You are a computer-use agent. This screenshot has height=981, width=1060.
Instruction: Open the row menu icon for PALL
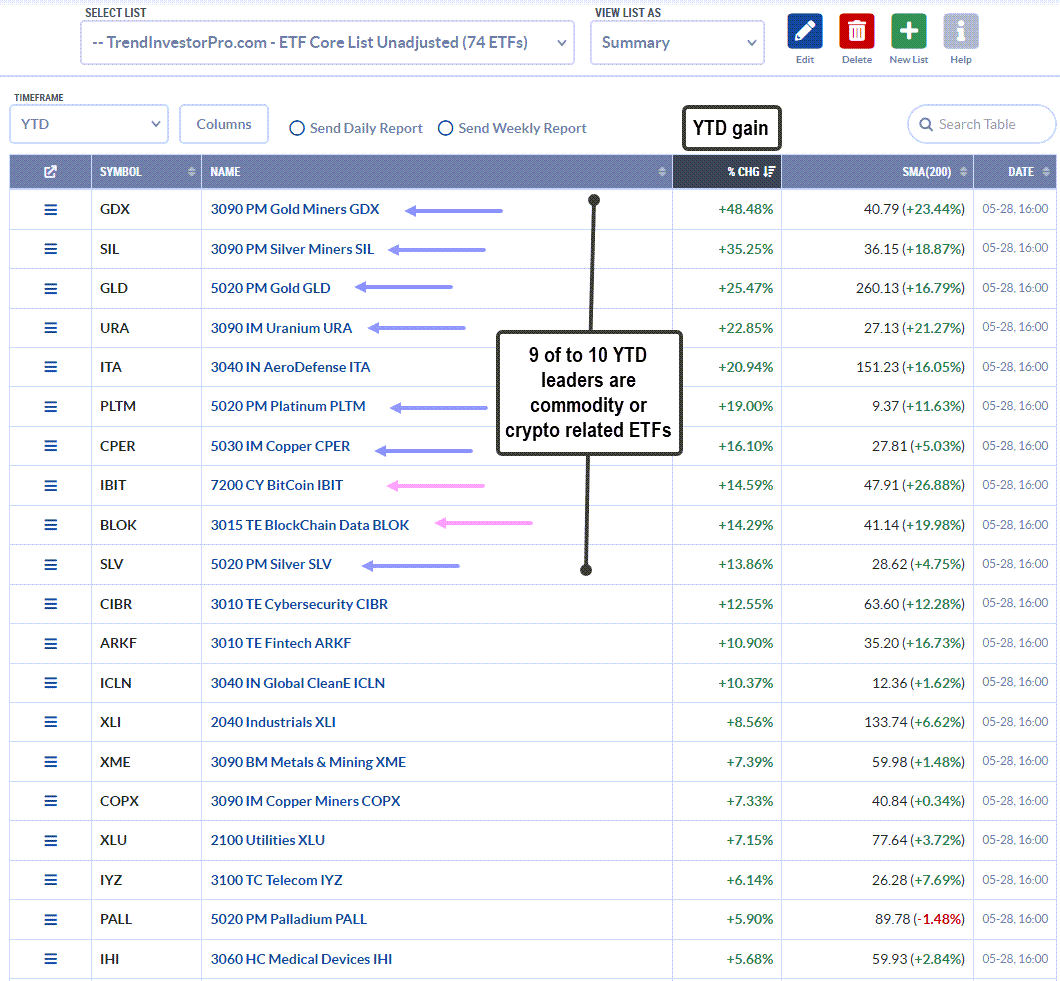coord(51,919)
